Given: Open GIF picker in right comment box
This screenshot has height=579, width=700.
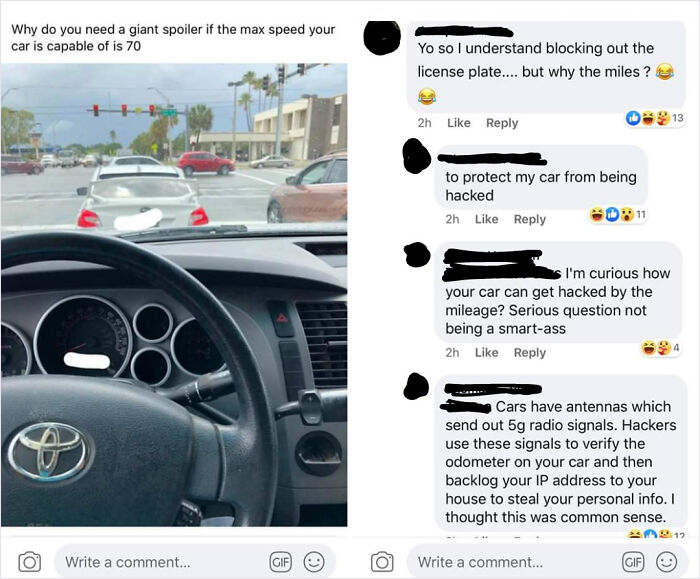Looking at the screenshot, I should click(633, 562).
